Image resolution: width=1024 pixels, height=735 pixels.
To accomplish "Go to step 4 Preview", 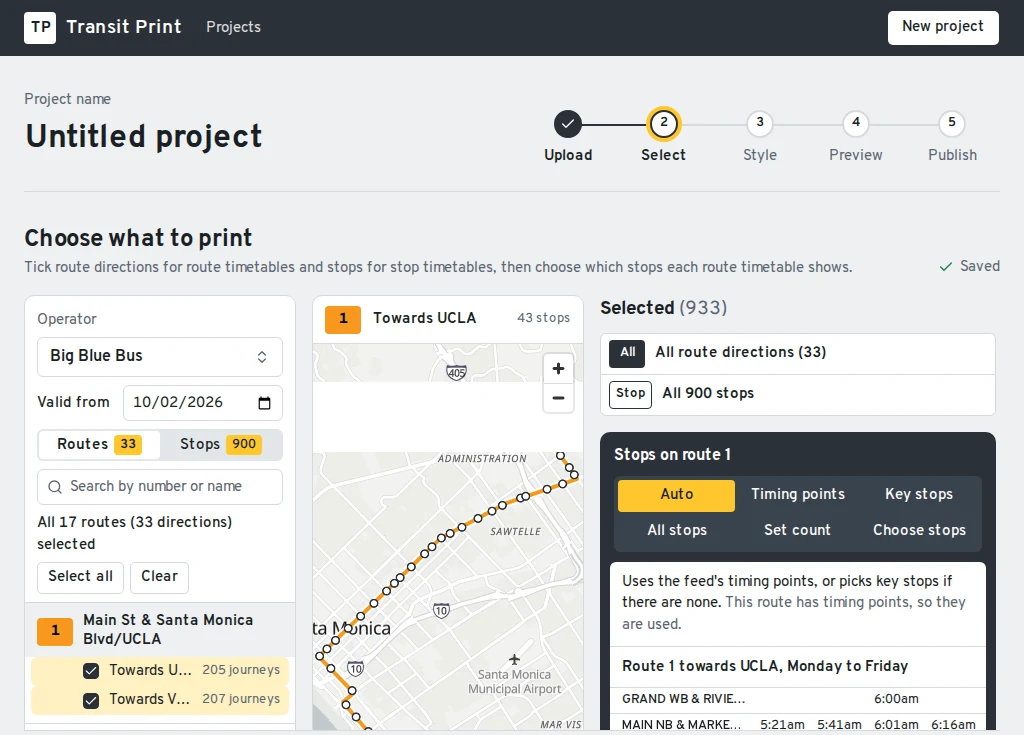I will point(856,123).
